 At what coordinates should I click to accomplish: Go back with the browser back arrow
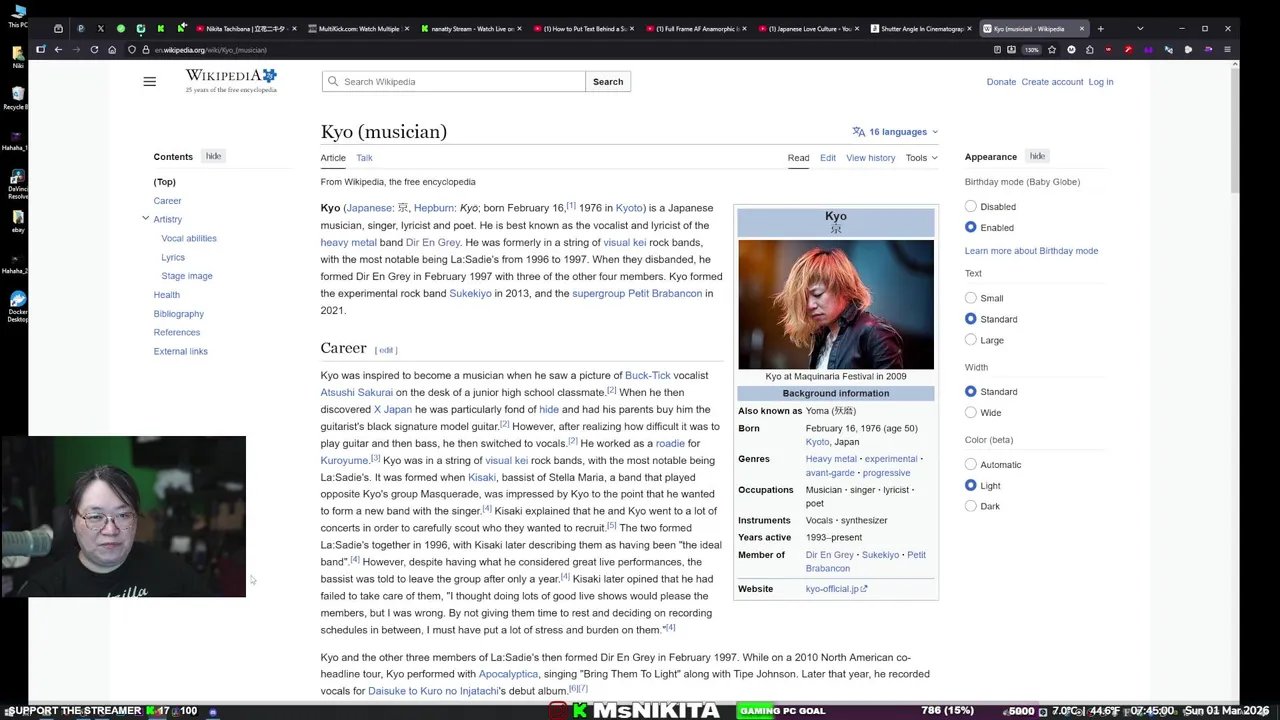(x=58, y=49)
